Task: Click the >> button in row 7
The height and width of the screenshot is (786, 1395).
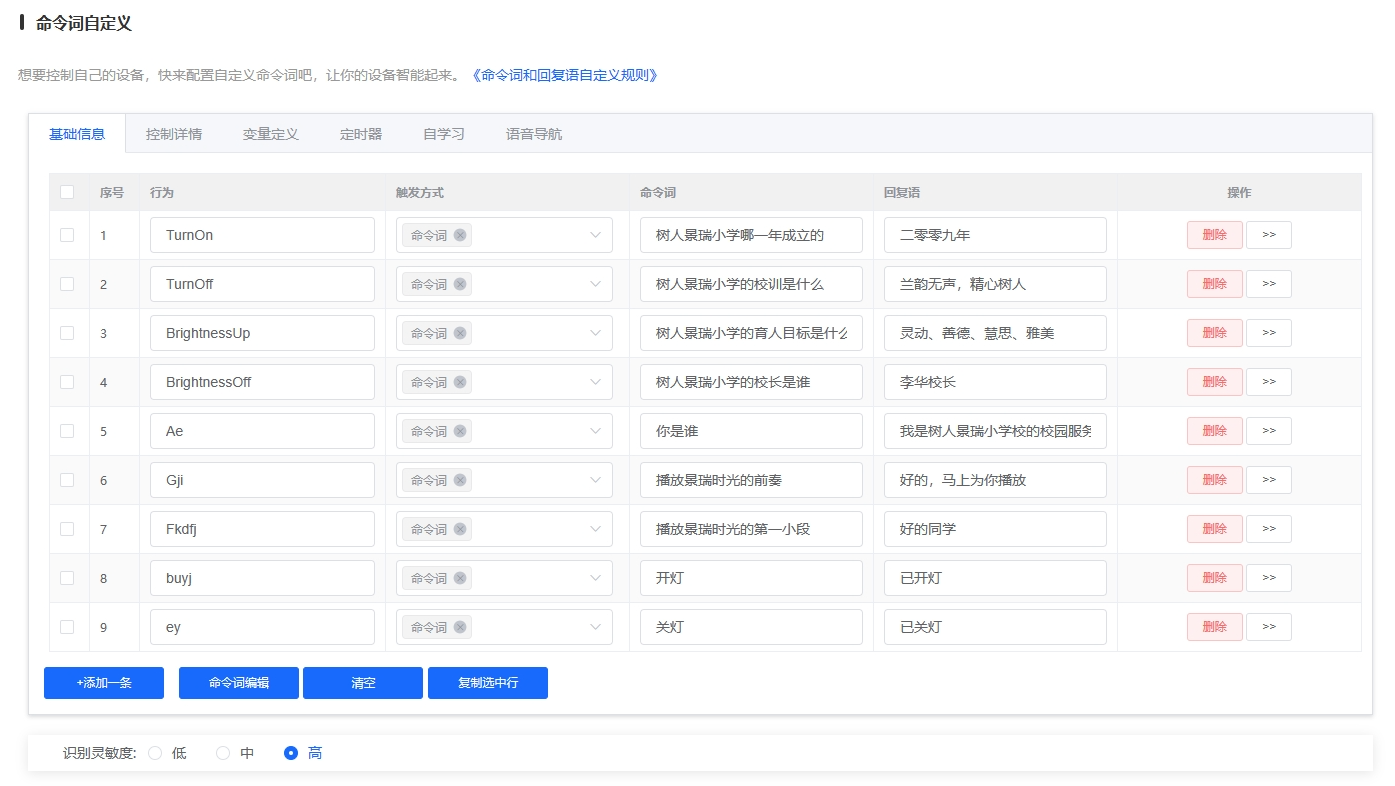Action: pos(1269,529)
